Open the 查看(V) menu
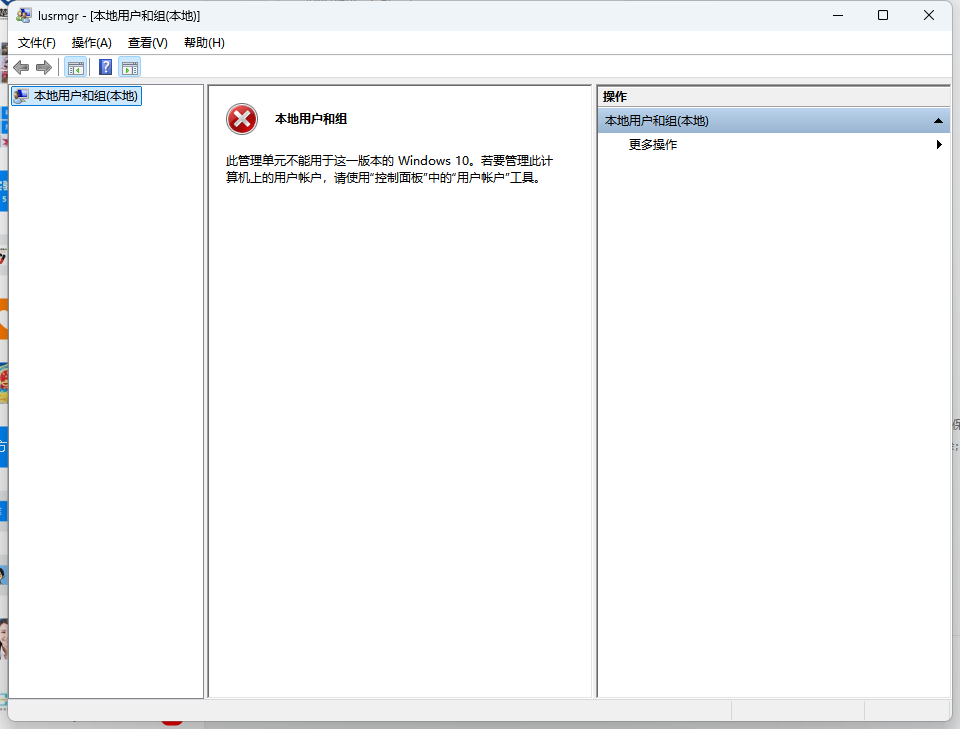This screenshot has height=729, width=960. (148, 43)
